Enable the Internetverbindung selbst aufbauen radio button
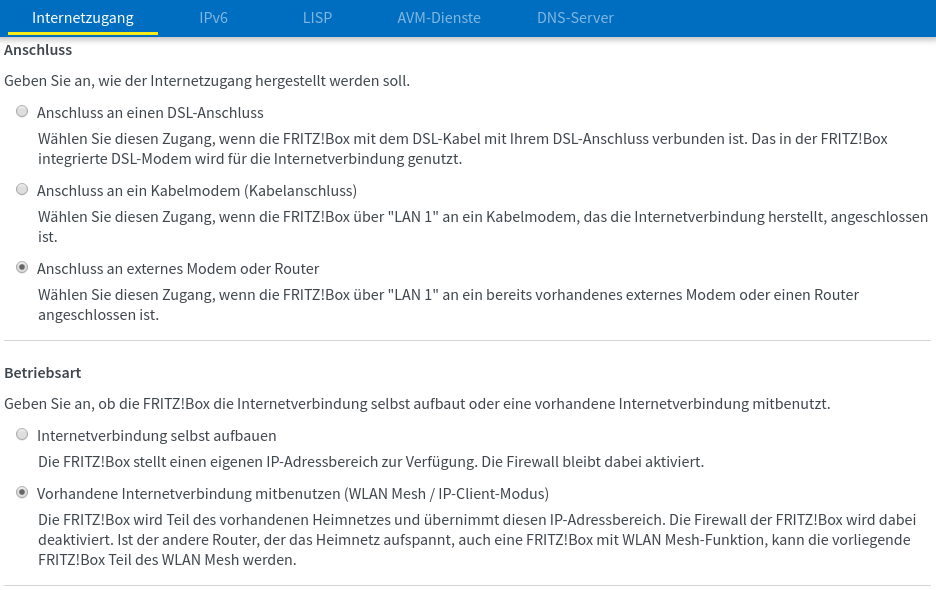Image resolution: width=936 pixels, height=590 pixels. tap(22, 434)
